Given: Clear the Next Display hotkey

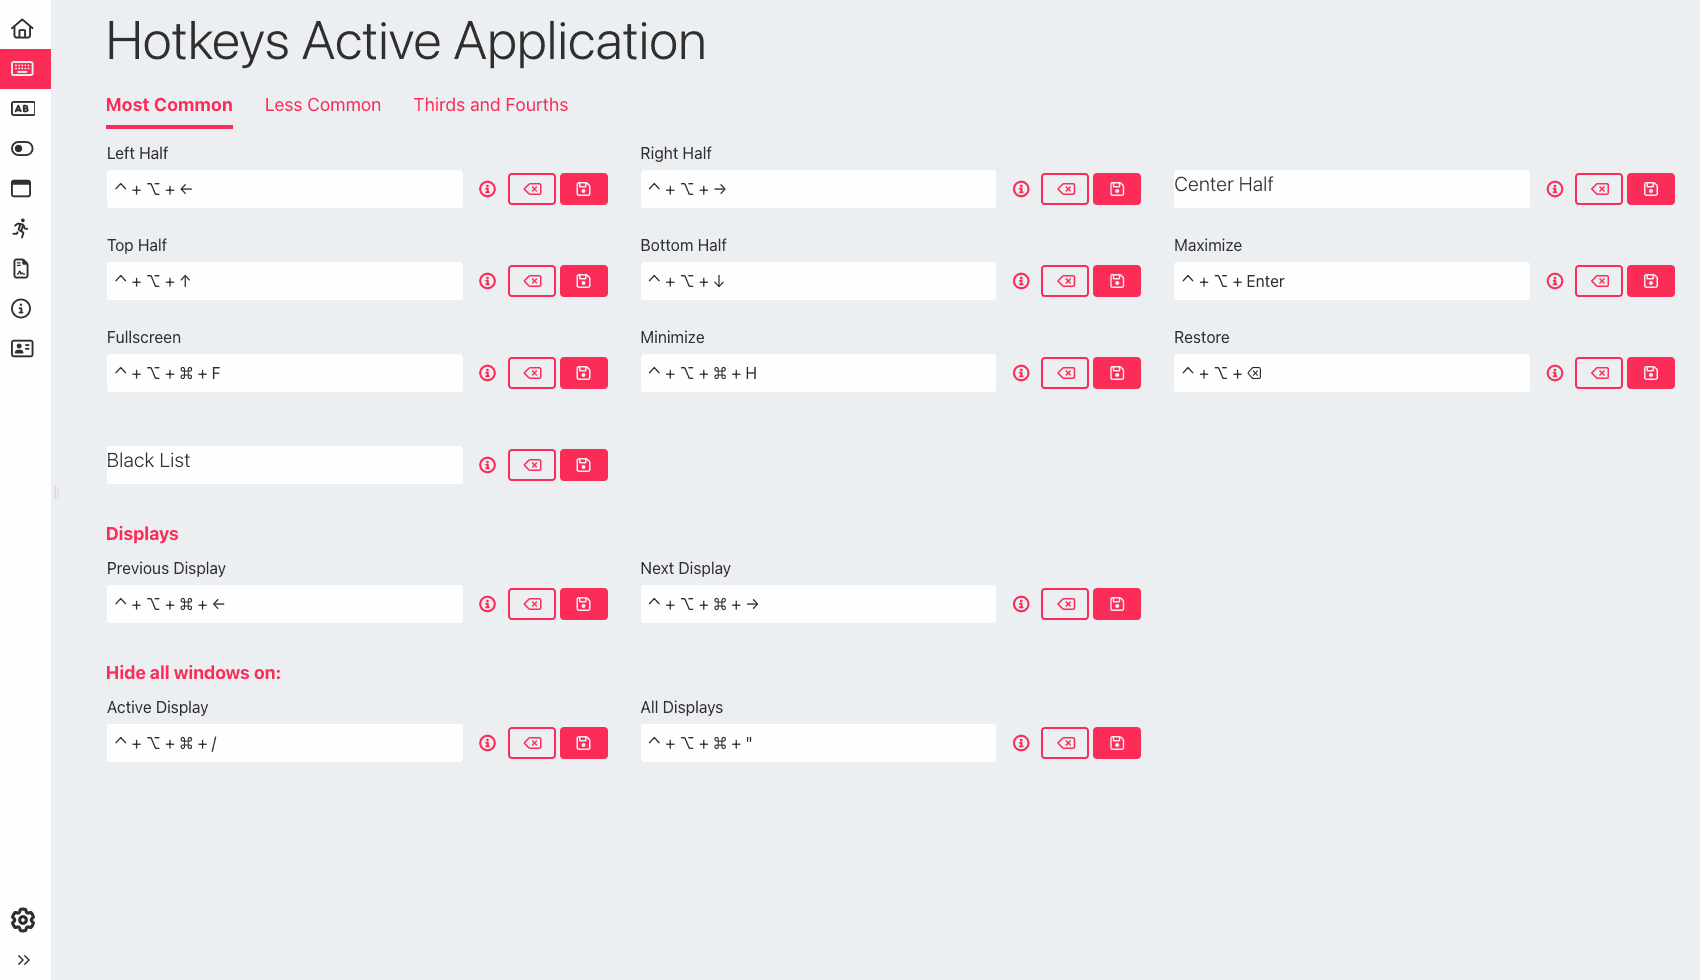Looking at the screenshot, I should point(1065,604).
